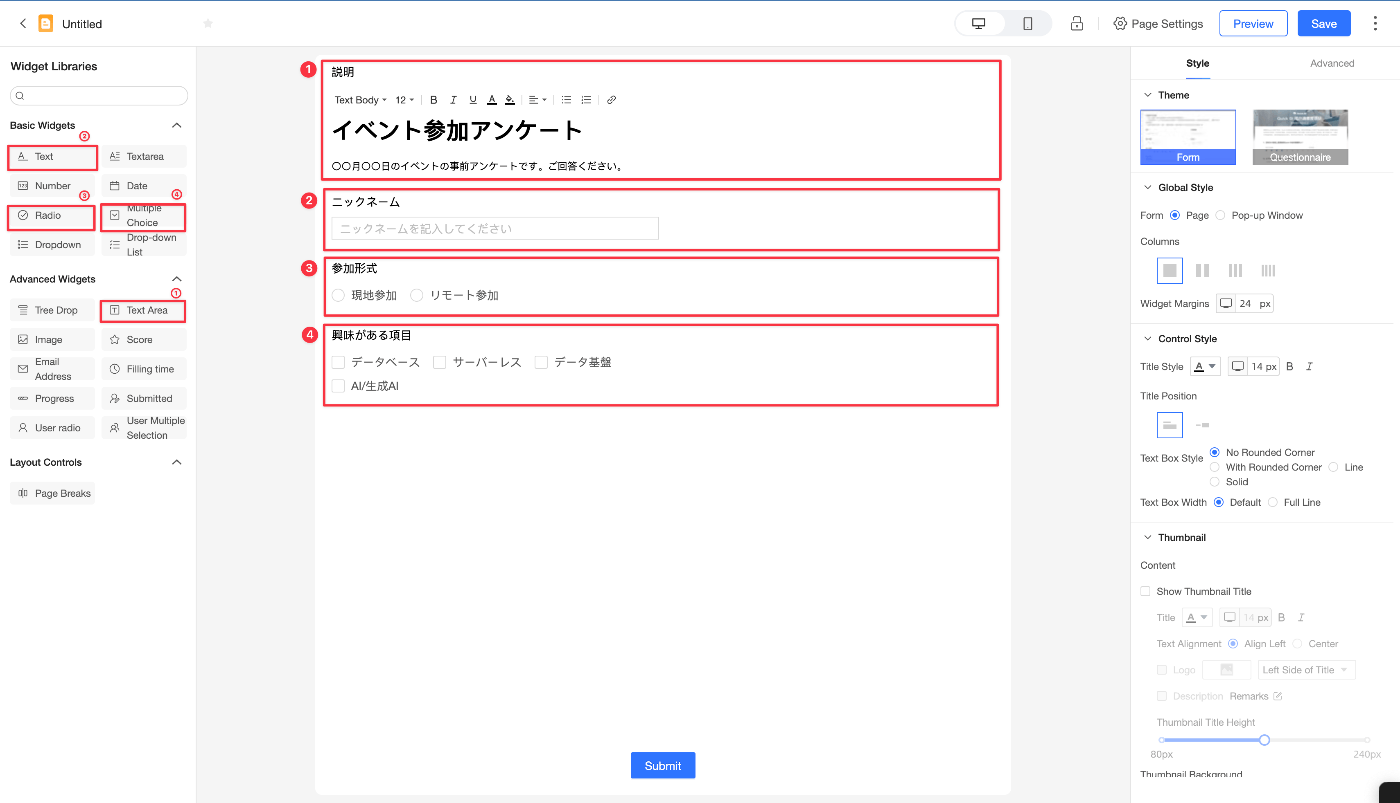Select four columns layout

[x=1268, y=270]
